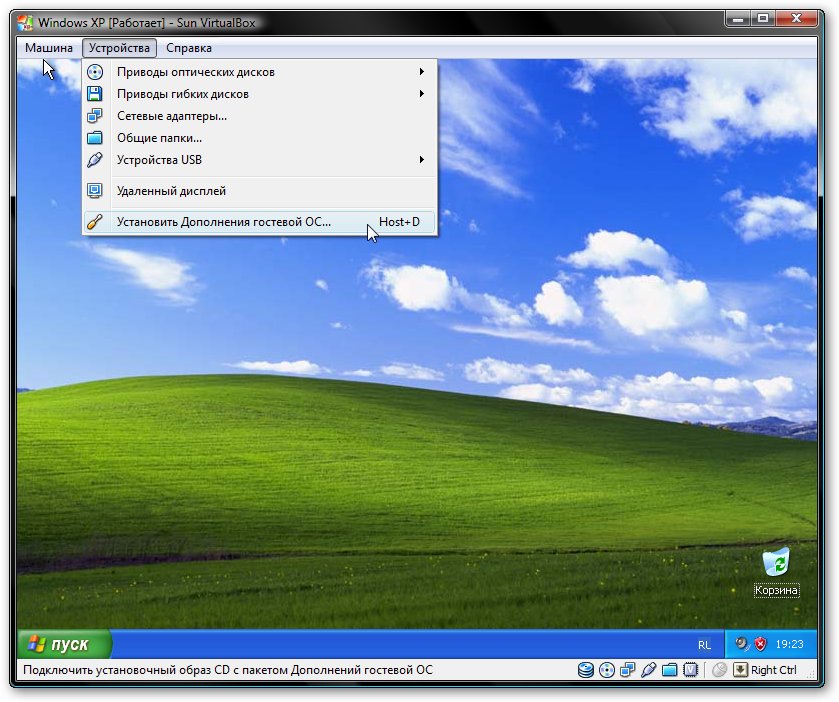Open the Справка menu
The height and width of the screenshot is (702, 839).
(x=189, y=48)
